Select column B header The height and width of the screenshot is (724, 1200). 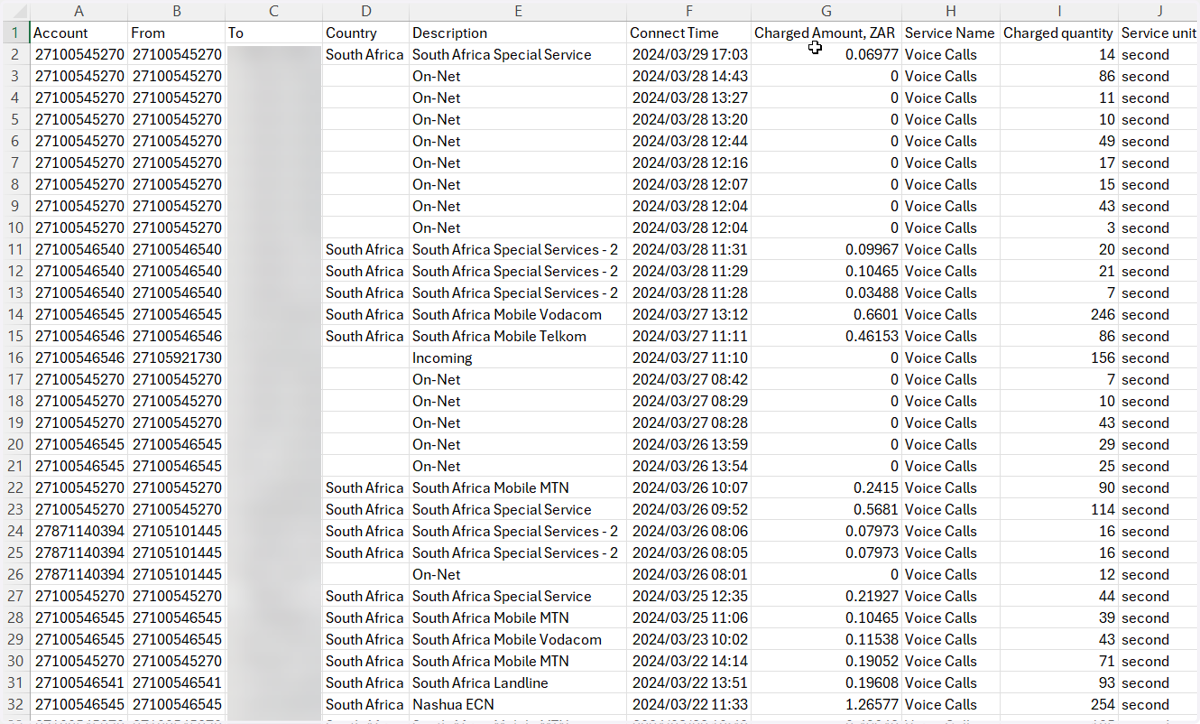[176, 10]
